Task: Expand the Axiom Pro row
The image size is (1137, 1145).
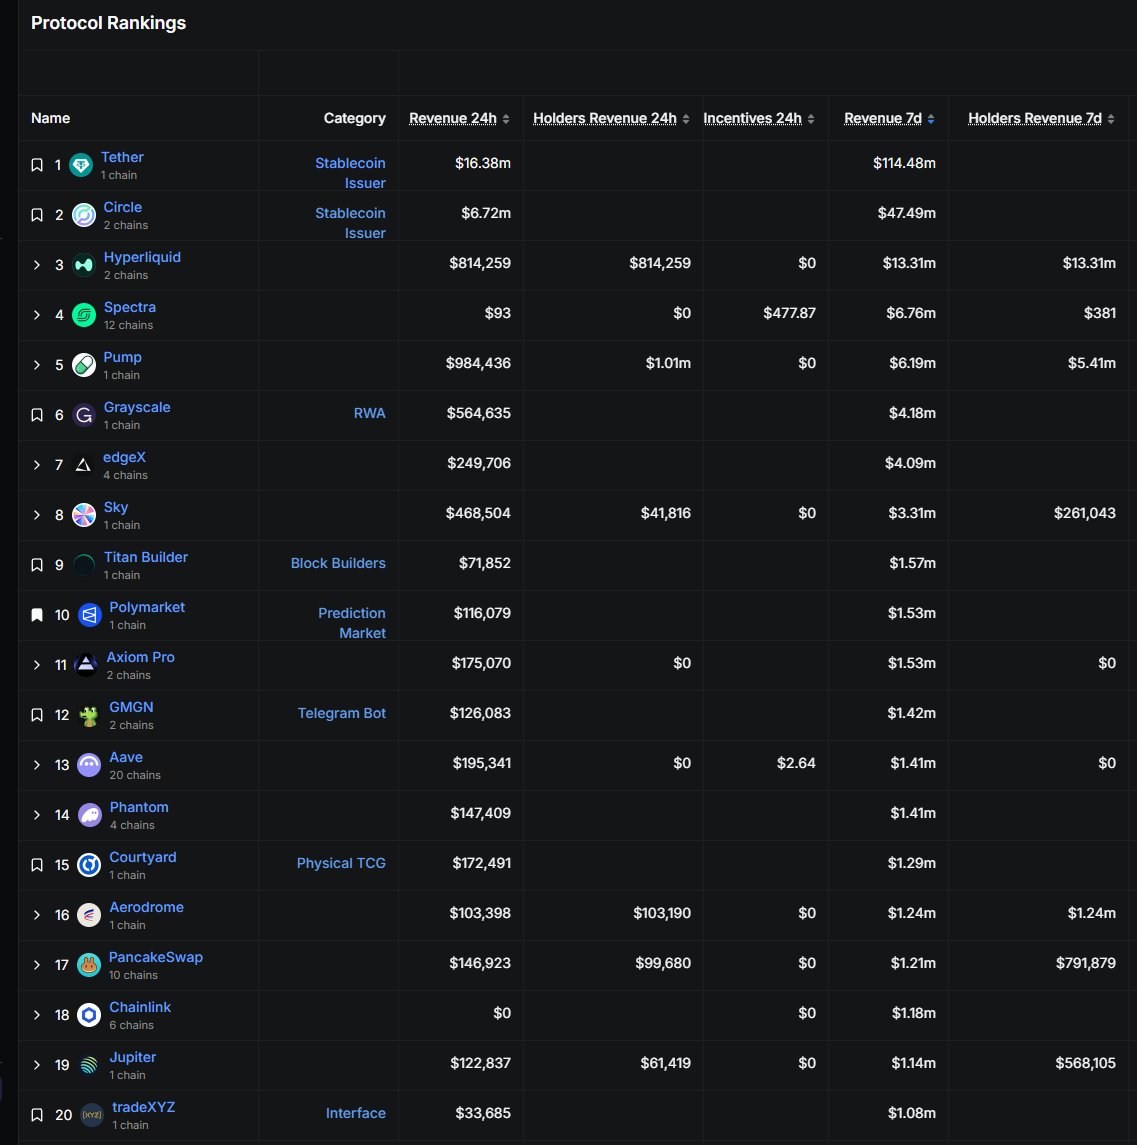Action: click(37, 665)
